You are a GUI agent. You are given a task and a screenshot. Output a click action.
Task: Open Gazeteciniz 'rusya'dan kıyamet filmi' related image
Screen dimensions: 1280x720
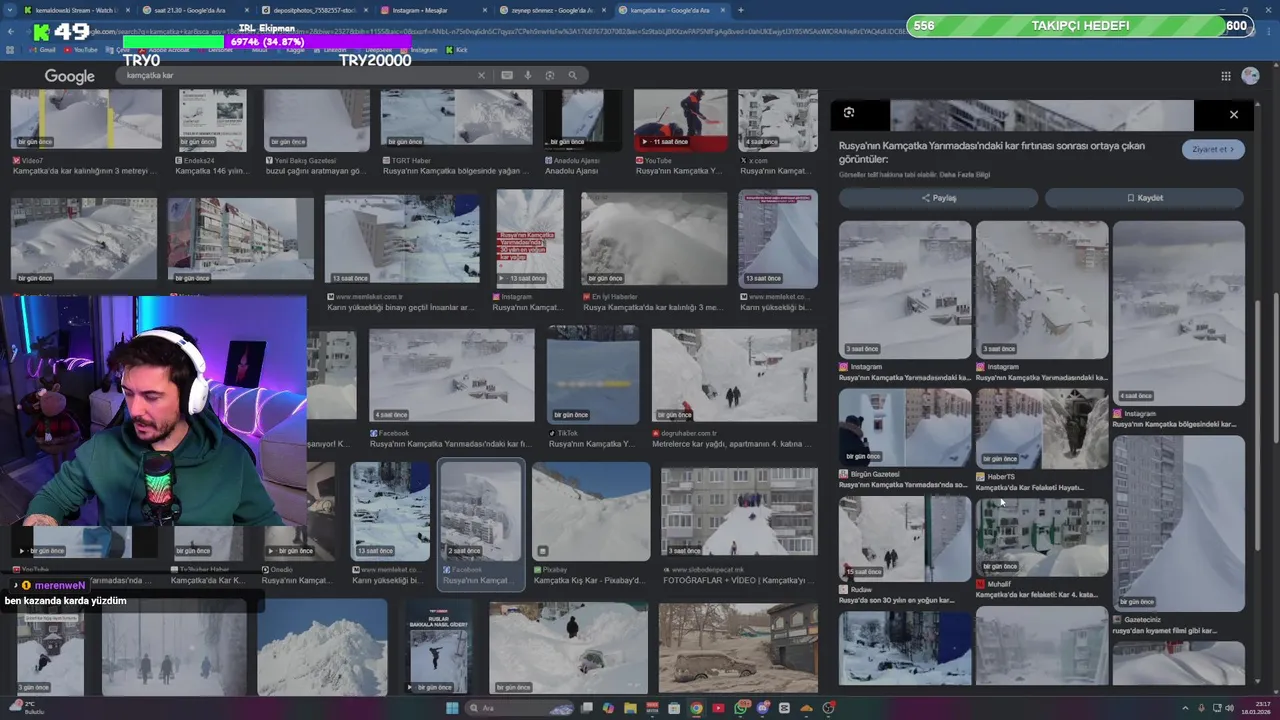[1178, 523]
